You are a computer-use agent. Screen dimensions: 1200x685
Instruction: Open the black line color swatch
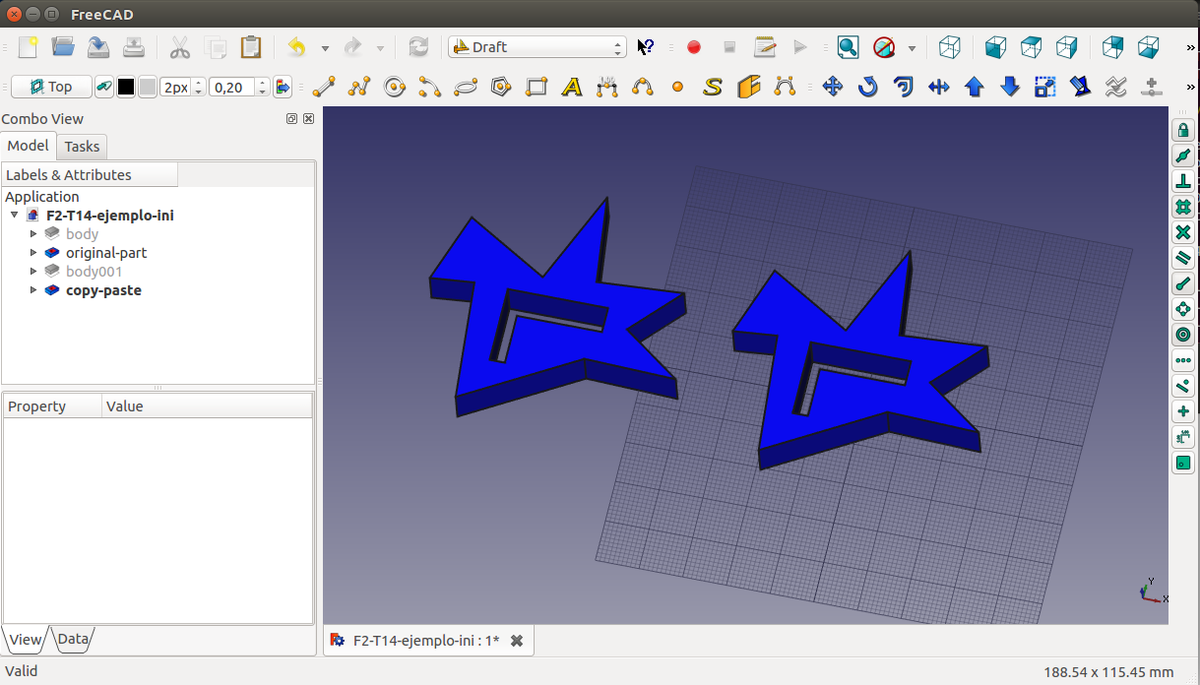(126, 87)
